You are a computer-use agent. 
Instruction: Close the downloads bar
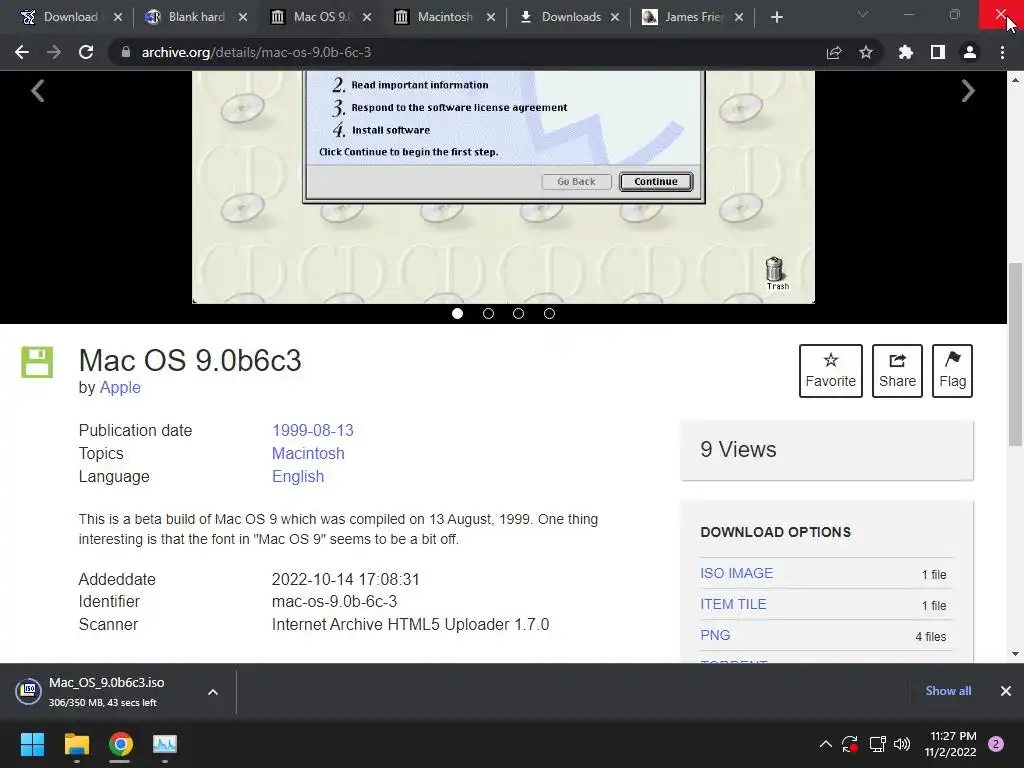pyautogui.click(x=1006, y=691)
